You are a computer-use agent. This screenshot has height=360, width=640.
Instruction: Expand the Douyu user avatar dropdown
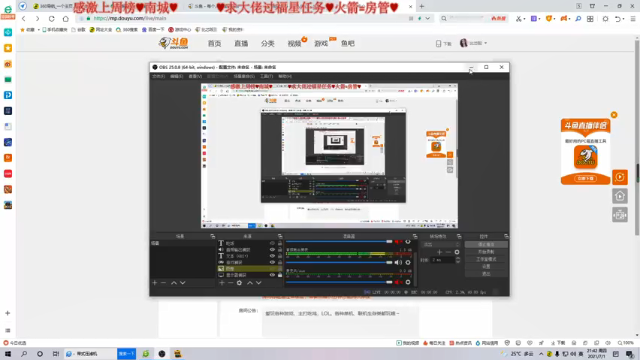tap(473, 43)
